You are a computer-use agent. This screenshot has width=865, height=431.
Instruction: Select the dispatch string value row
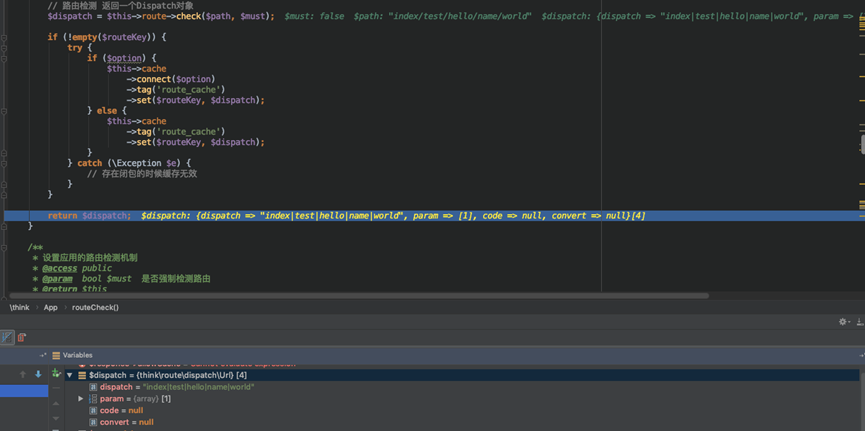pyautogui.click(x=462, y=387)
